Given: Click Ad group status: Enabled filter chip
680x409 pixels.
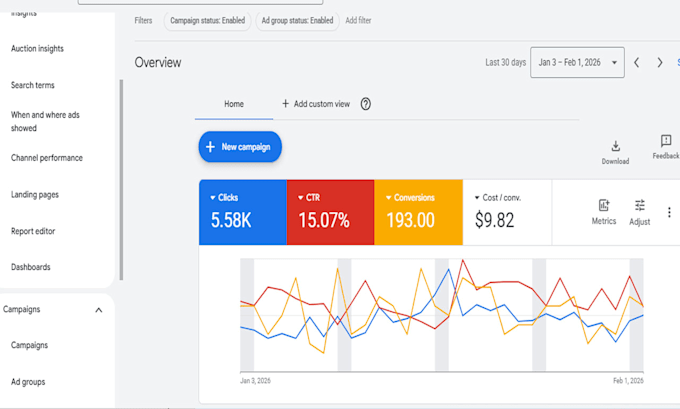Looking at the screenshot, I should pyautogui.click(x=297, y=20).
